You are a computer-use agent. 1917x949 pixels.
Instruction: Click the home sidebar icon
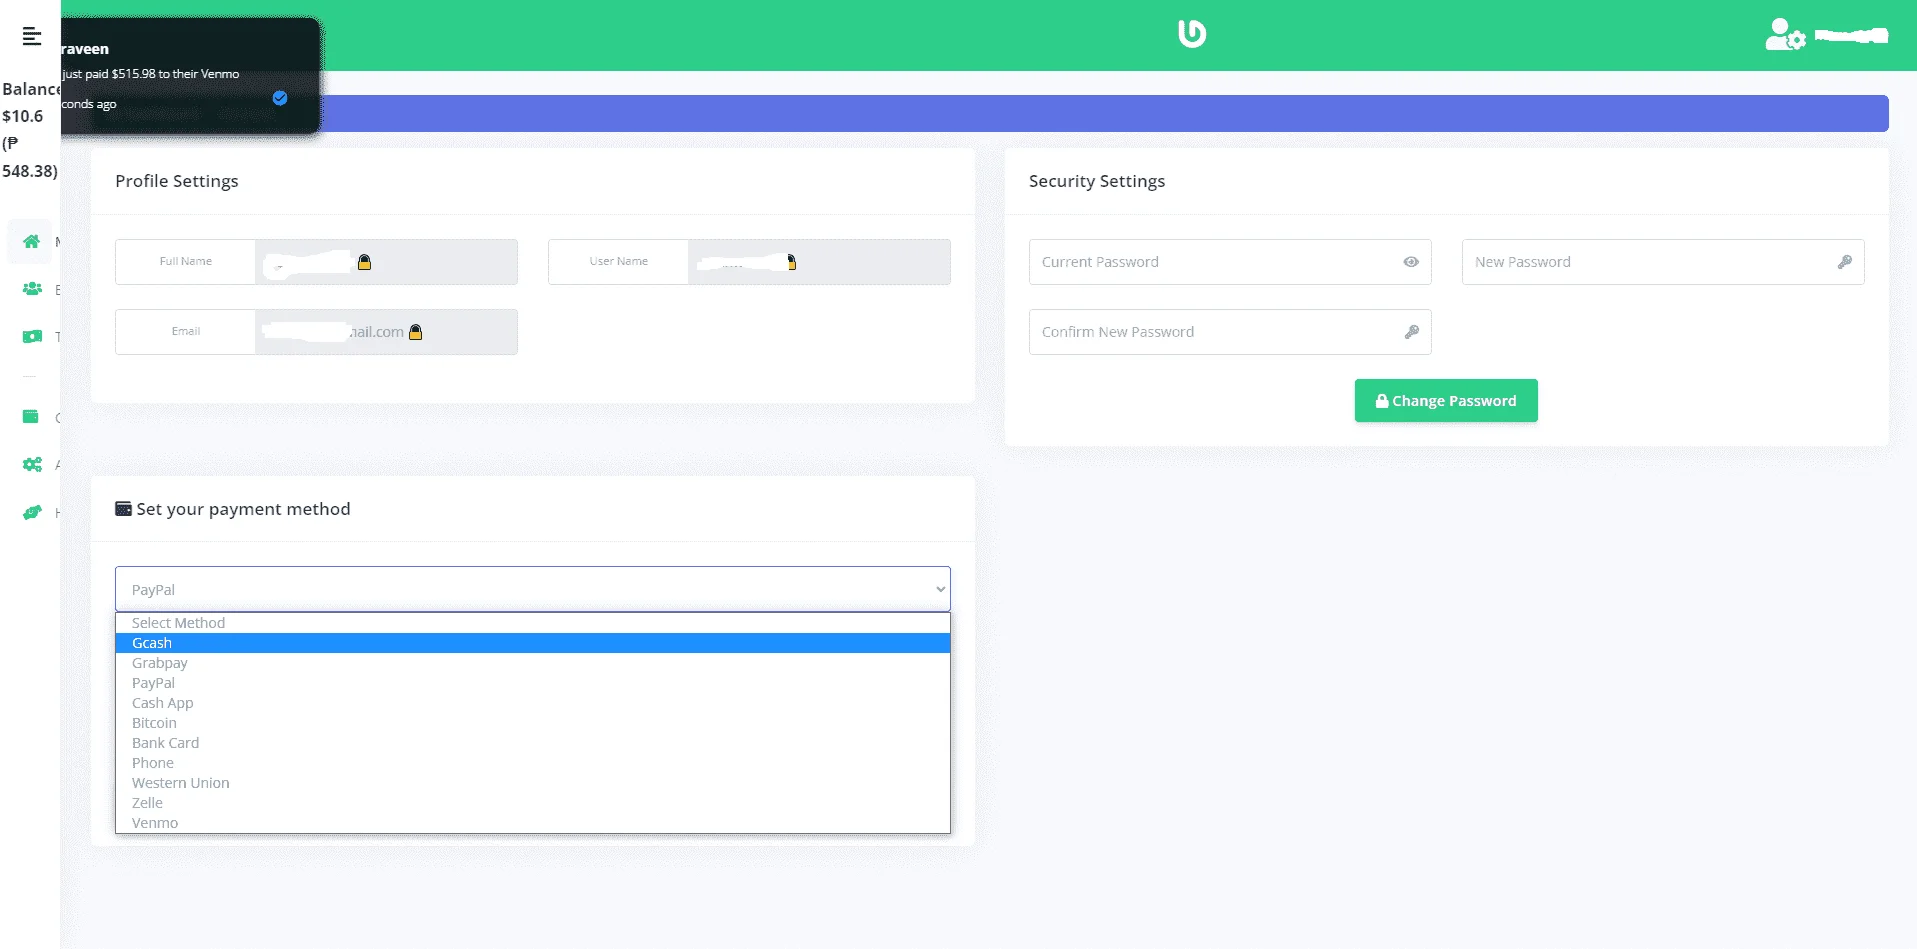32,241
